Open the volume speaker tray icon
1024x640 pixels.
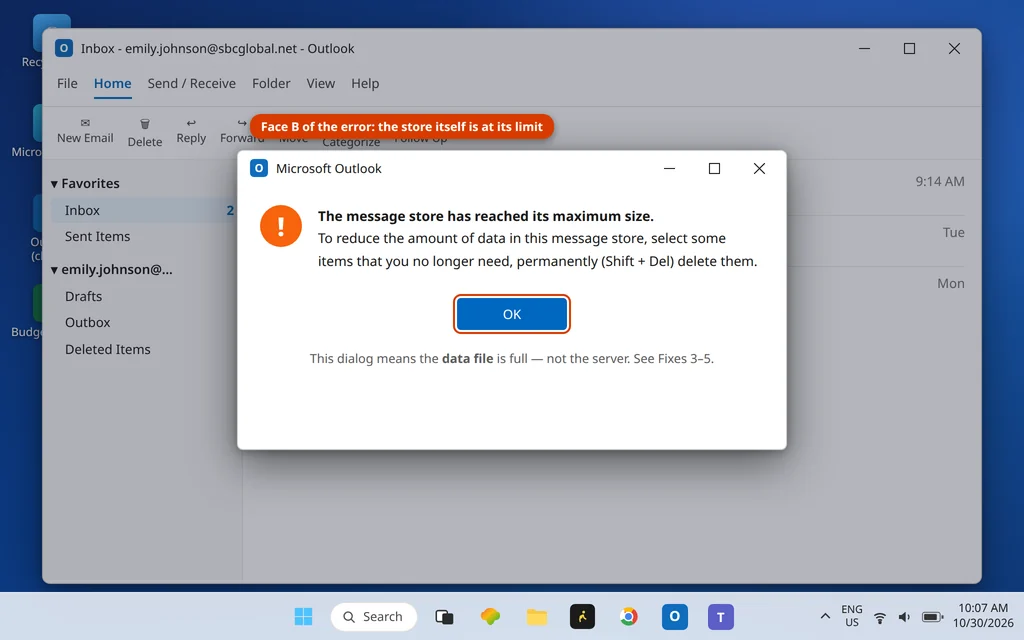coord(904,617)
